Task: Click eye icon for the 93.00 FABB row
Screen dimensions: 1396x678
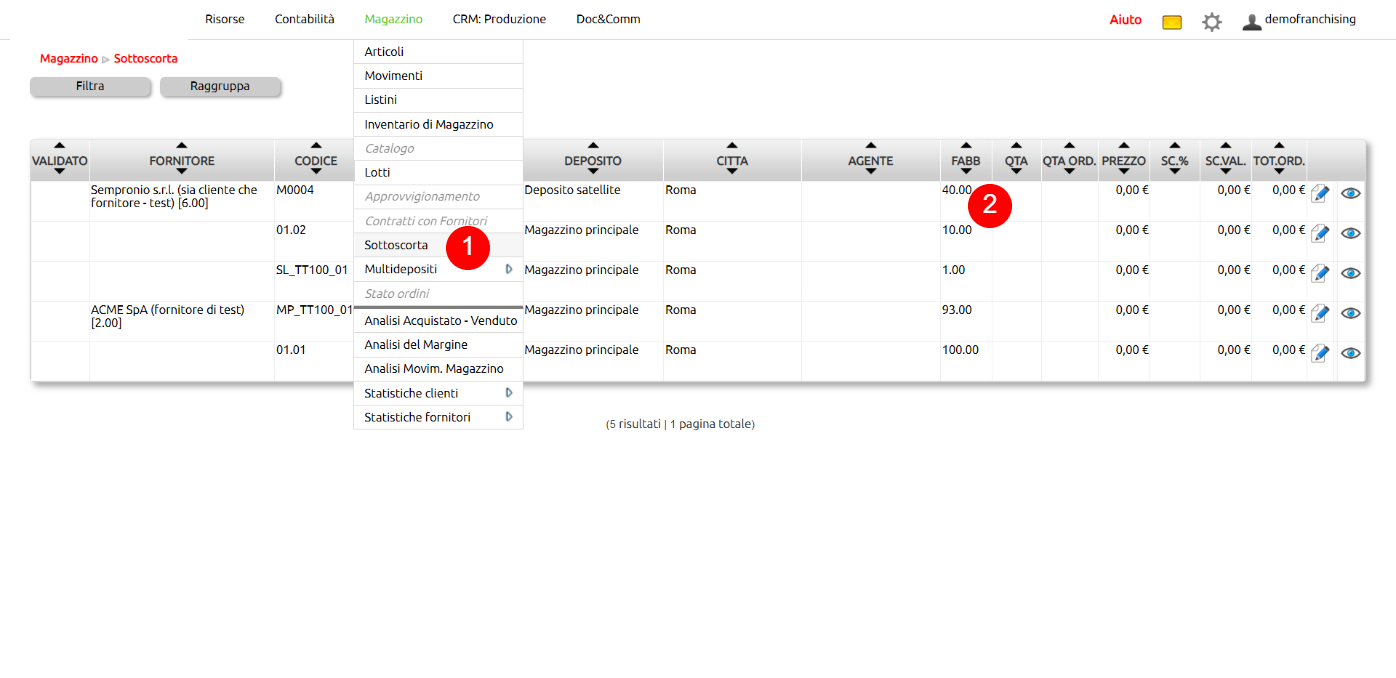Action: click(1350, 313)
